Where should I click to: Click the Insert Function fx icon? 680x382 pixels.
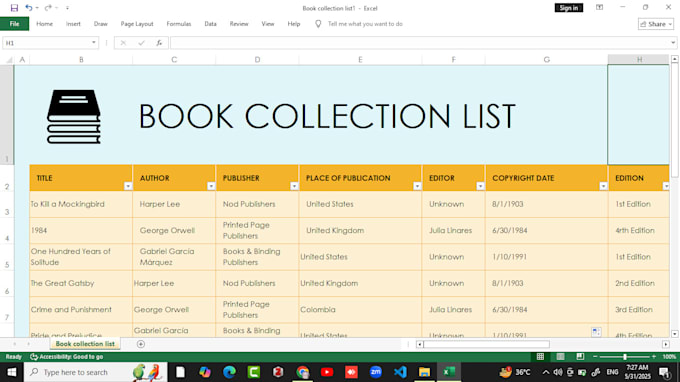click(159, 43)
